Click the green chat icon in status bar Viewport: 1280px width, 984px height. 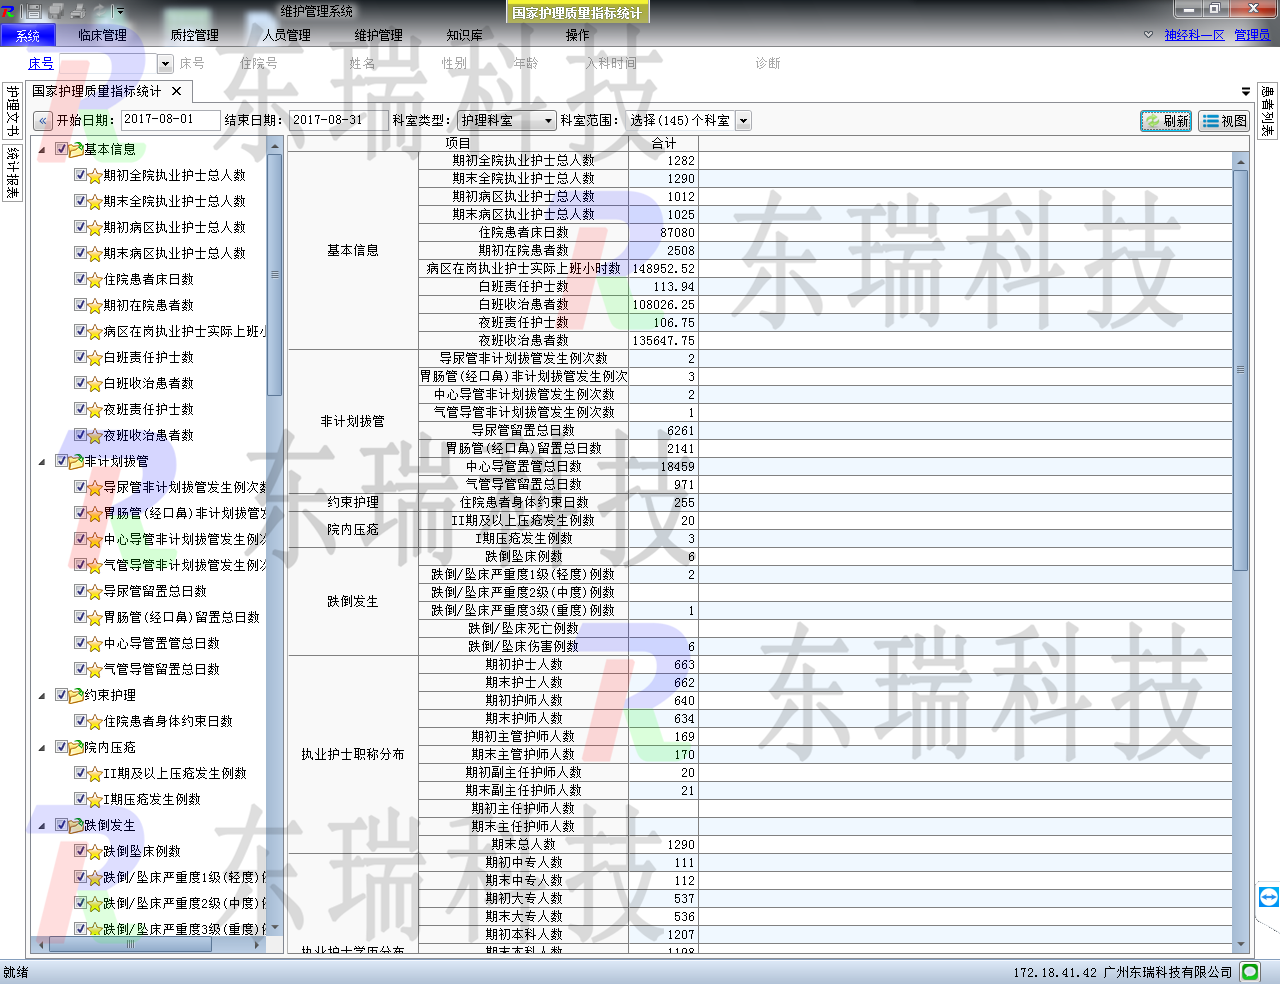(x=1250, y=971)
